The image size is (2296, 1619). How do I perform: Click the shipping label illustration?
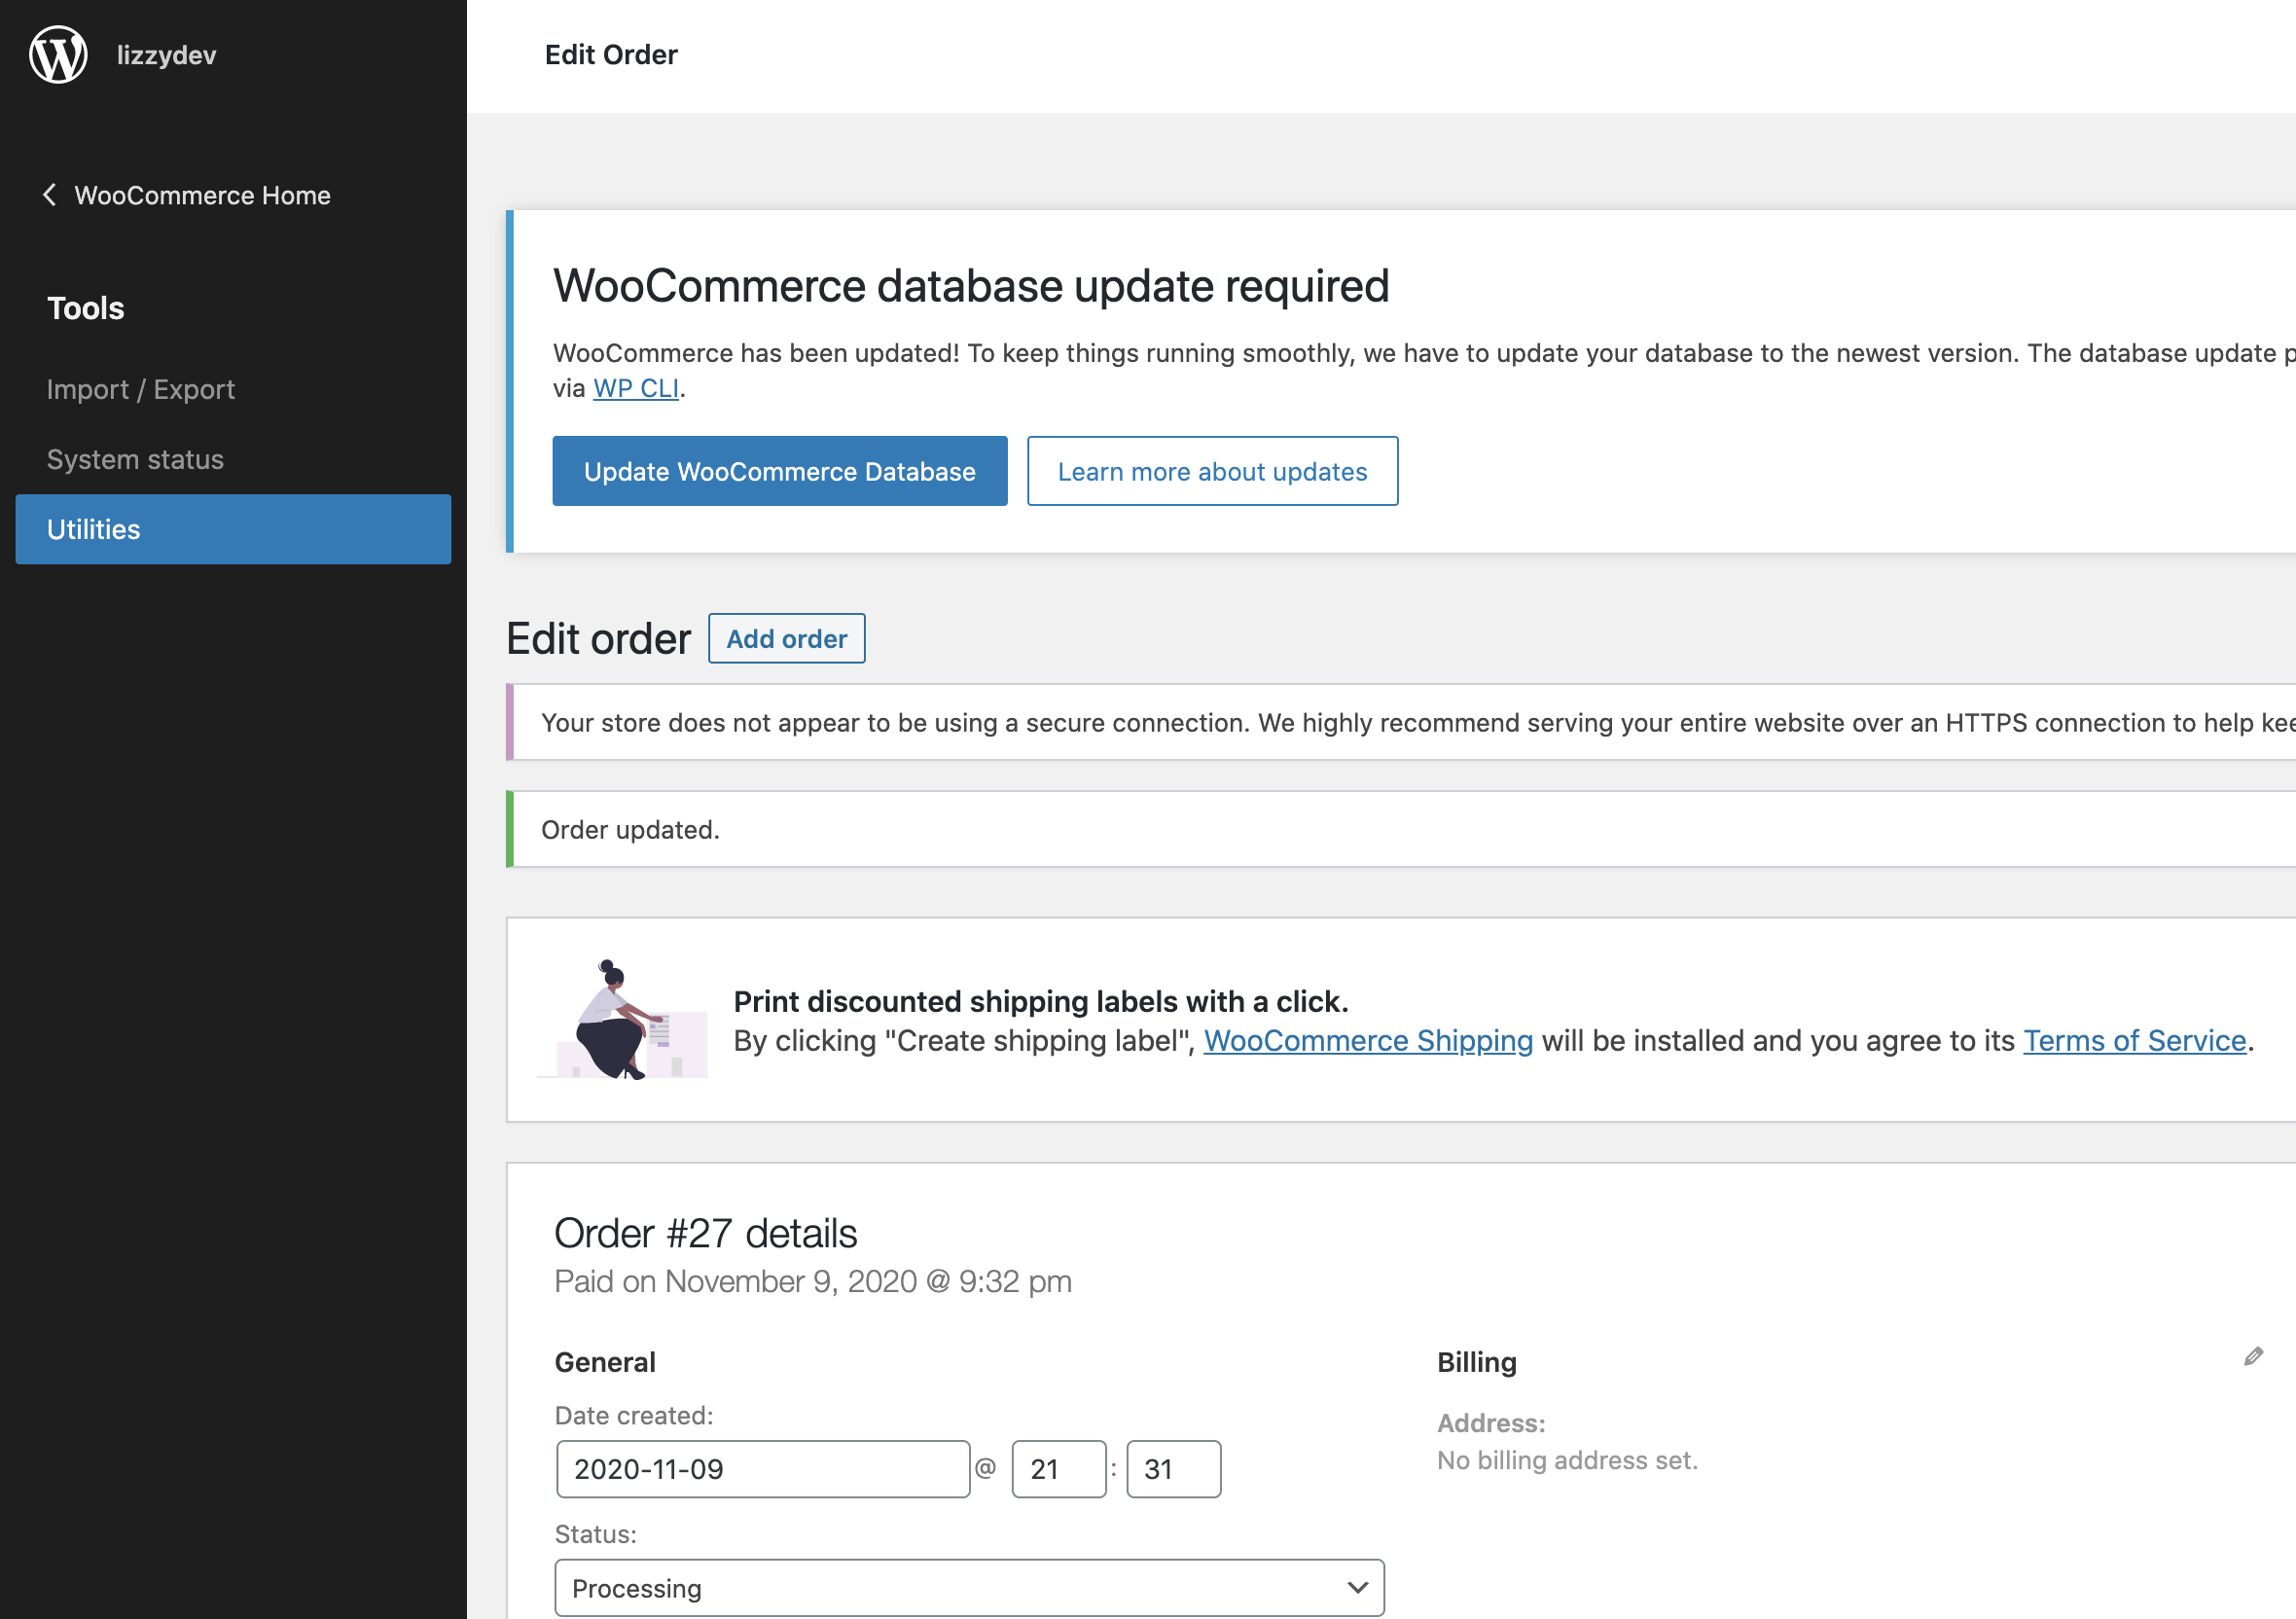tap(622, 1019)
